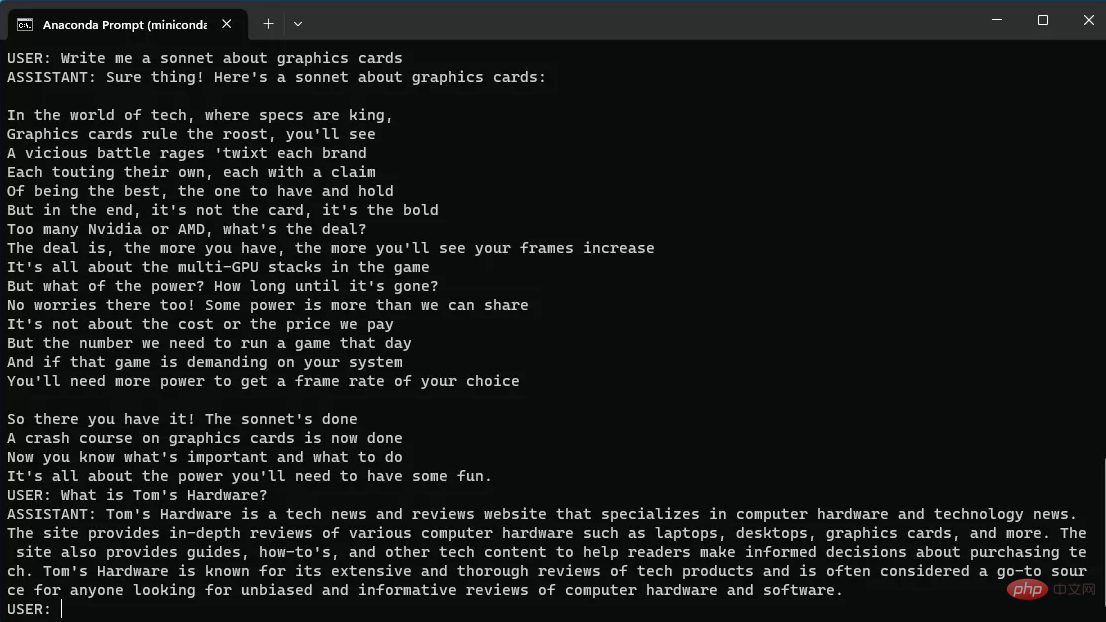Click the "What is Tom's Hardware?" line

tap(137, 495)
